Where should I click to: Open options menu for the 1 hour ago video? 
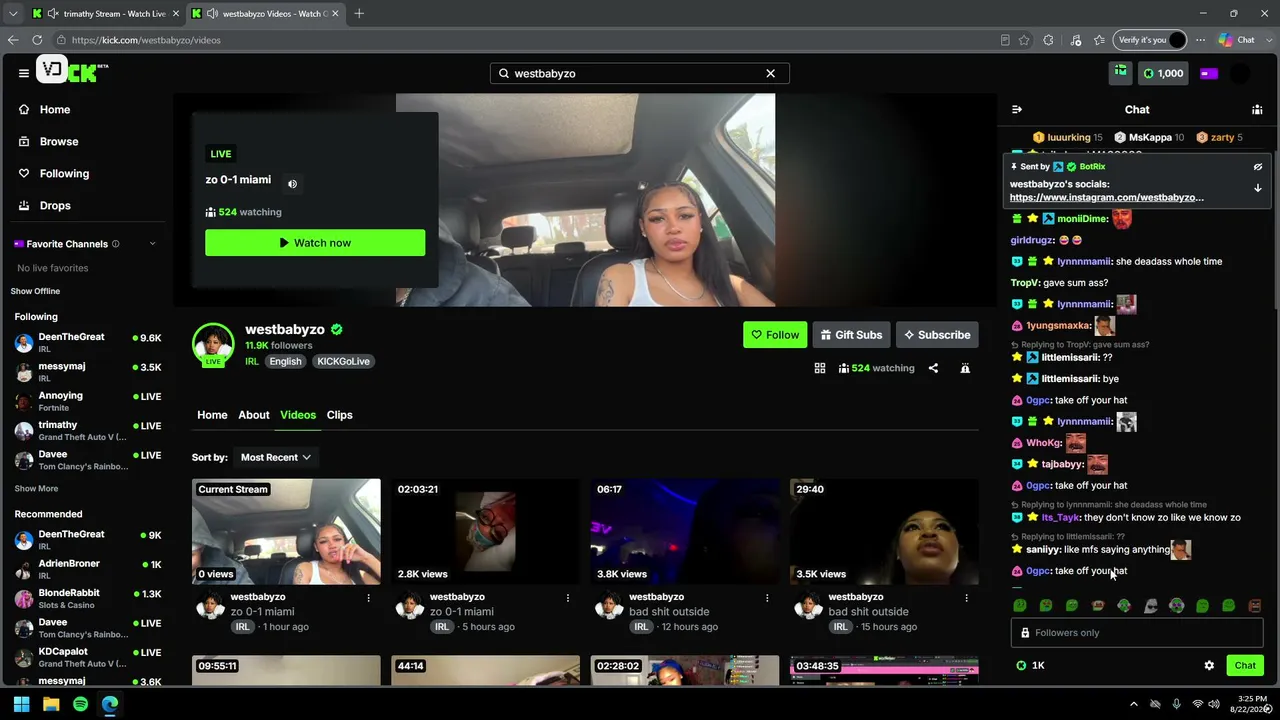[x=368, y=598]
